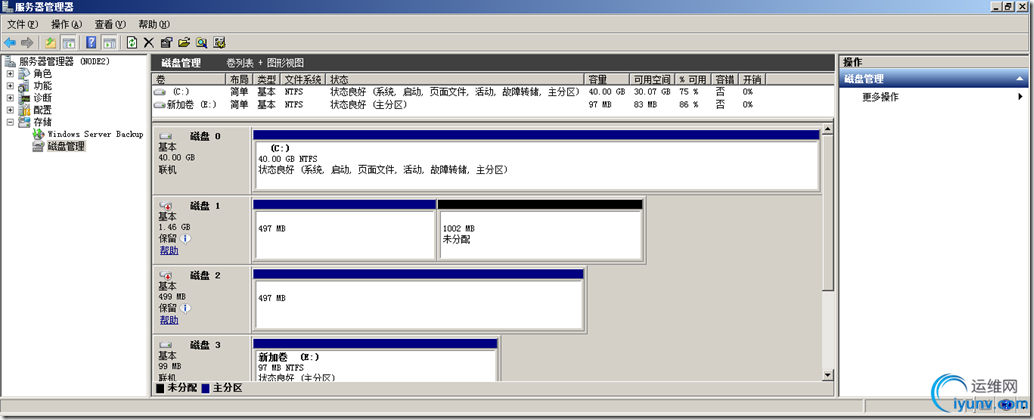
Task: Select the 新加卷 (E:) partition on 磁盘 3
Action: tap(375, 360)
